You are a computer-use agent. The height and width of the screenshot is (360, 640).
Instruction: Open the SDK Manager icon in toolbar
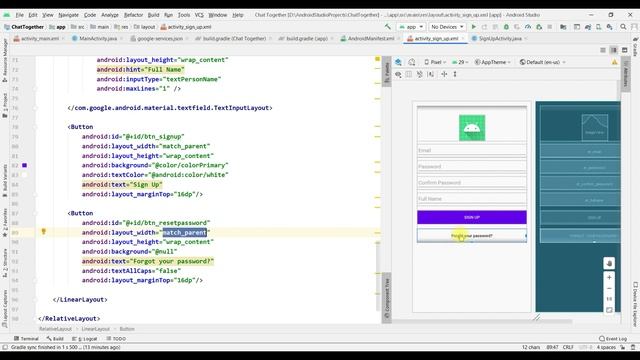pyautogui.click(x=610, y=27)
